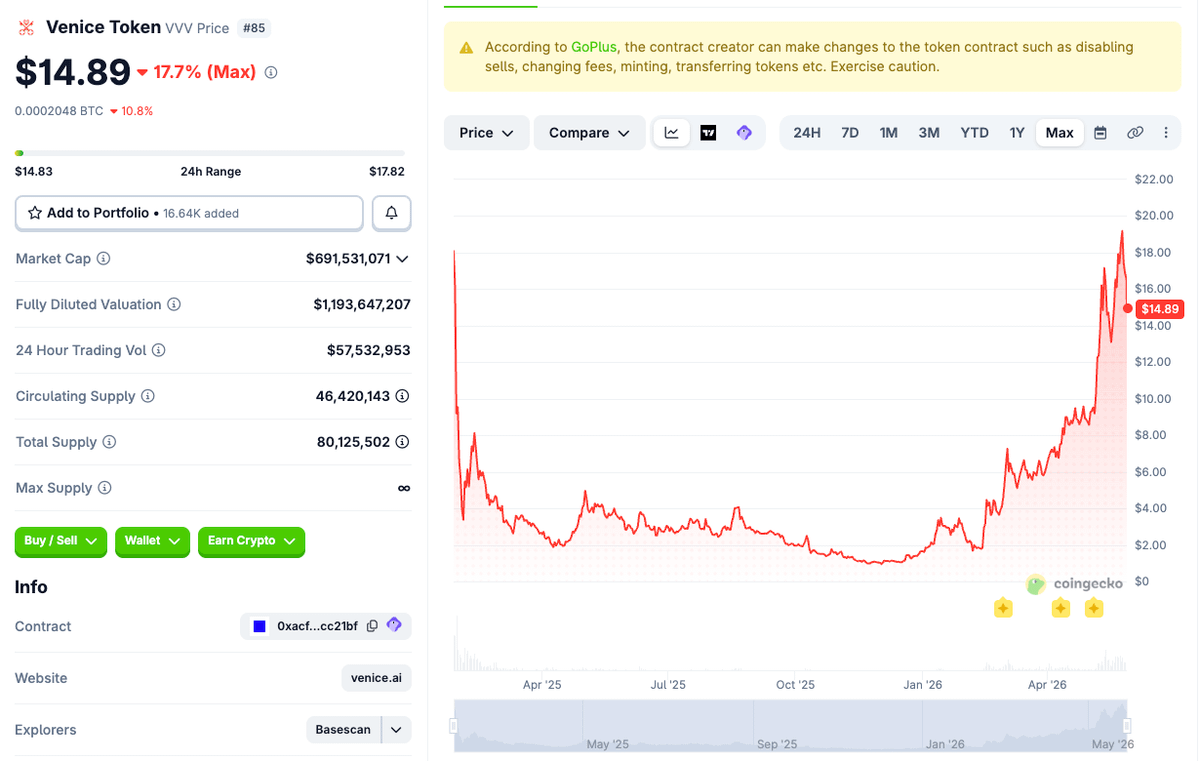
Task: Select the 3M time range
Action: (929, 133)
